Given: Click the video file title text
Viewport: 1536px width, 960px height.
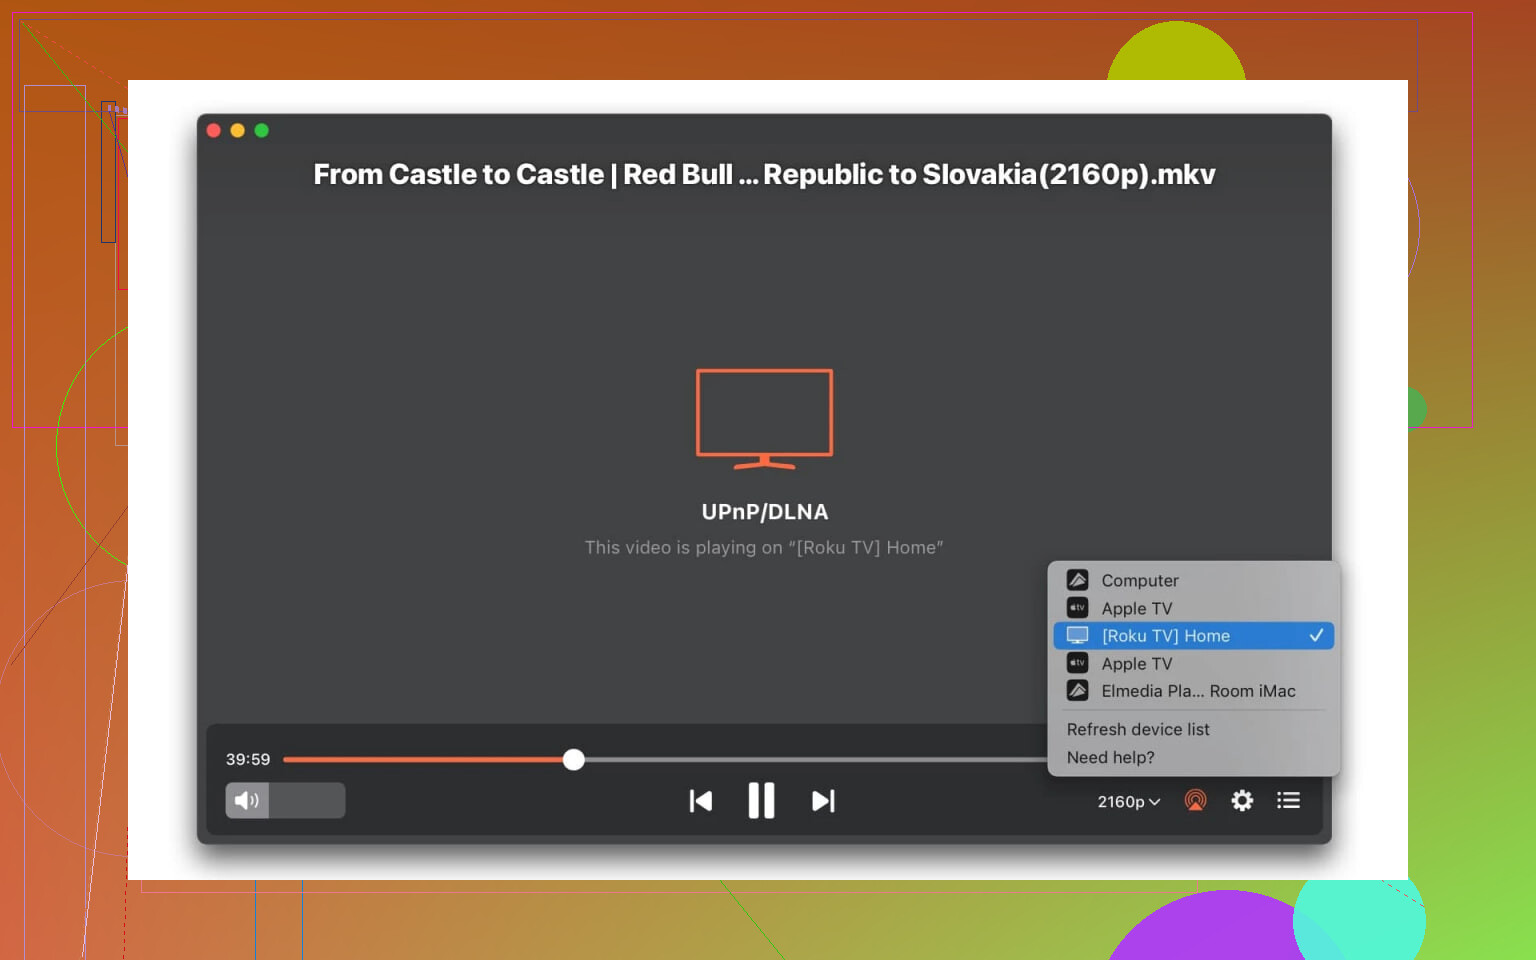Looking at the screenshot, I should pos(764,174).
